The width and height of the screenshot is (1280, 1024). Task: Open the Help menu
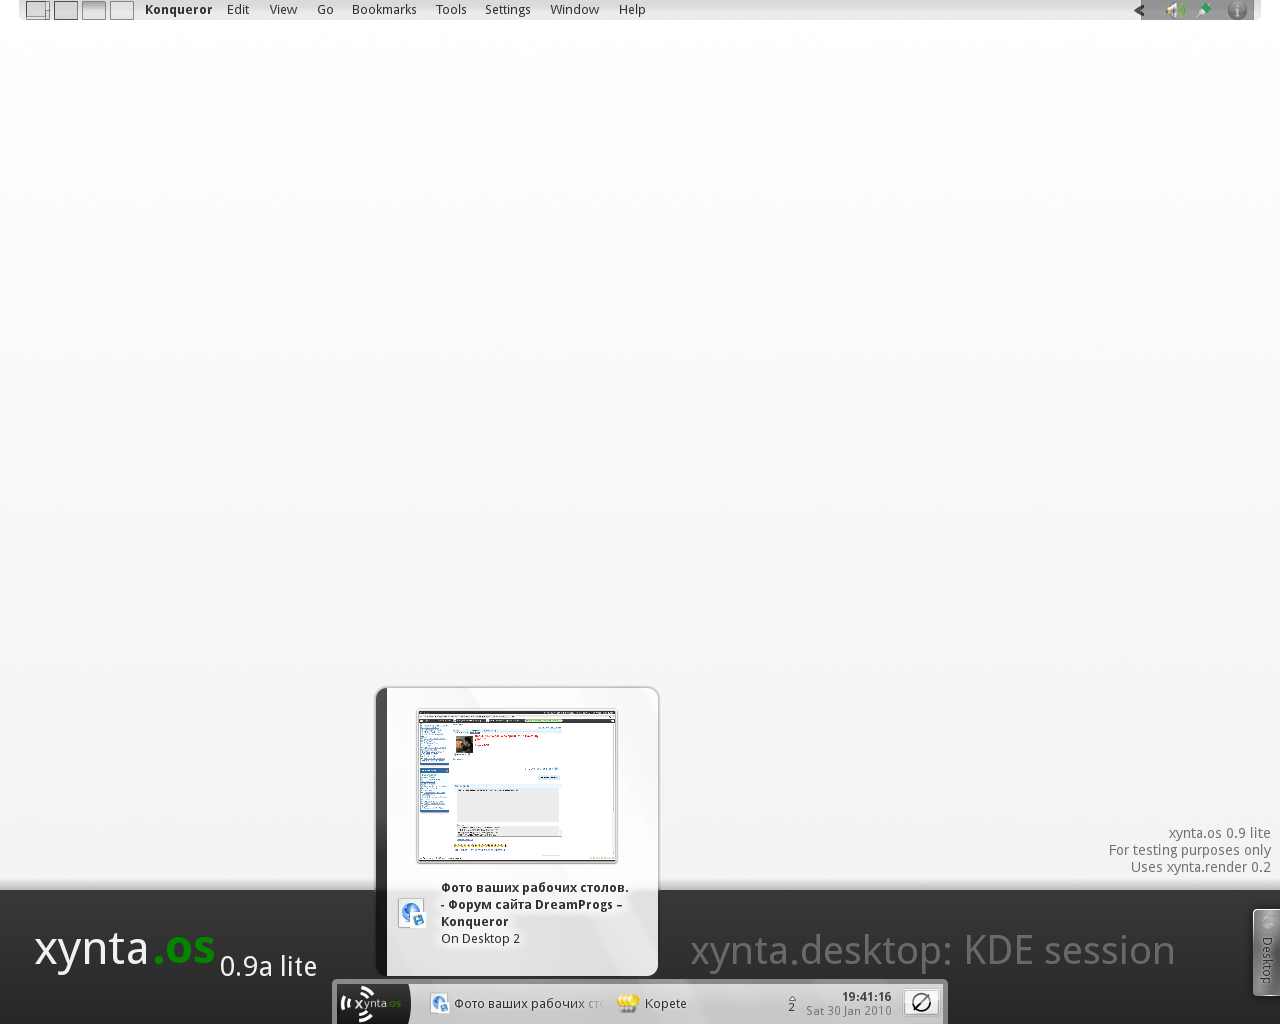pyautogui.click(x=632, y=10)
